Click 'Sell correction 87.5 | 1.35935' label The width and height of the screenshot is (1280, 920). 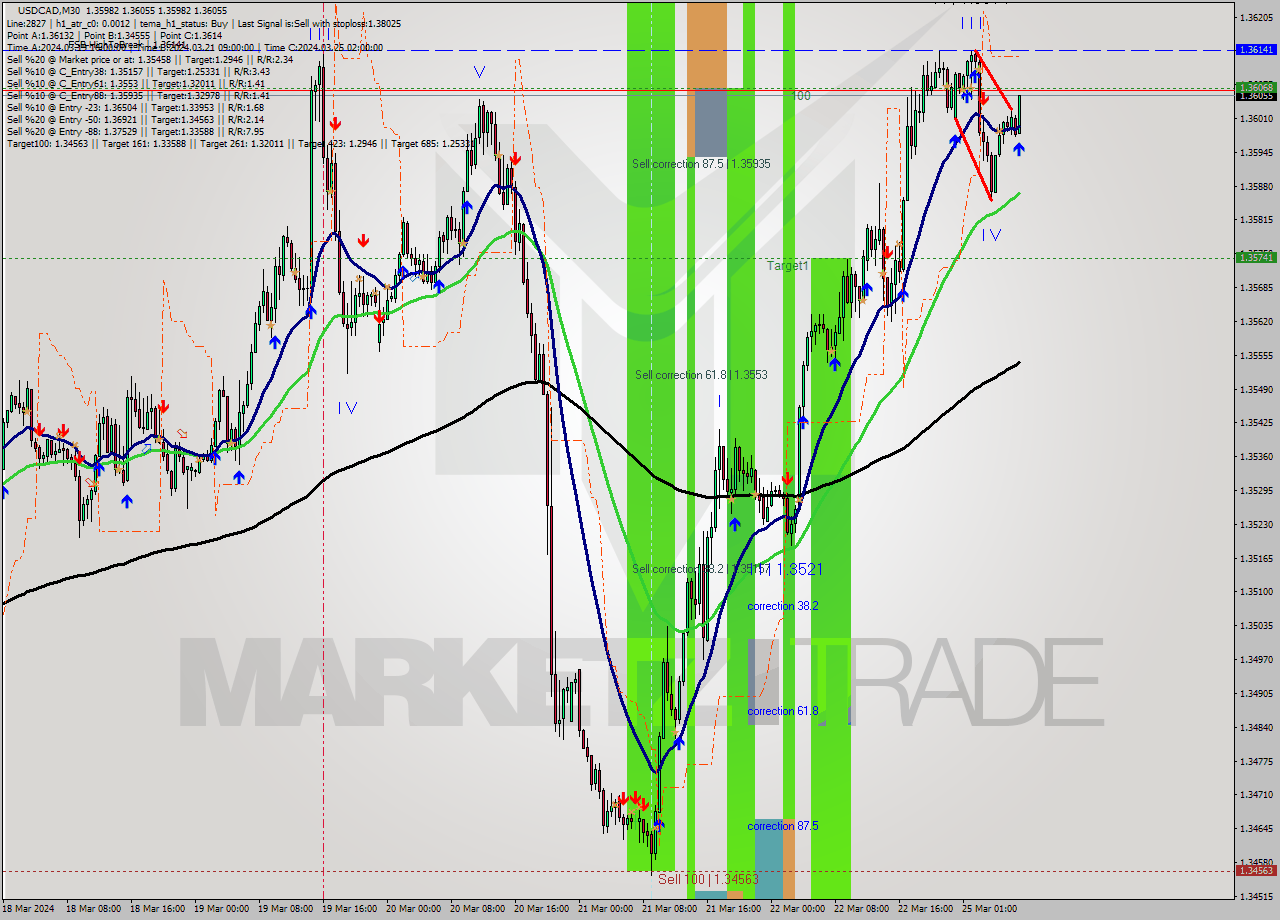[701, 163]
